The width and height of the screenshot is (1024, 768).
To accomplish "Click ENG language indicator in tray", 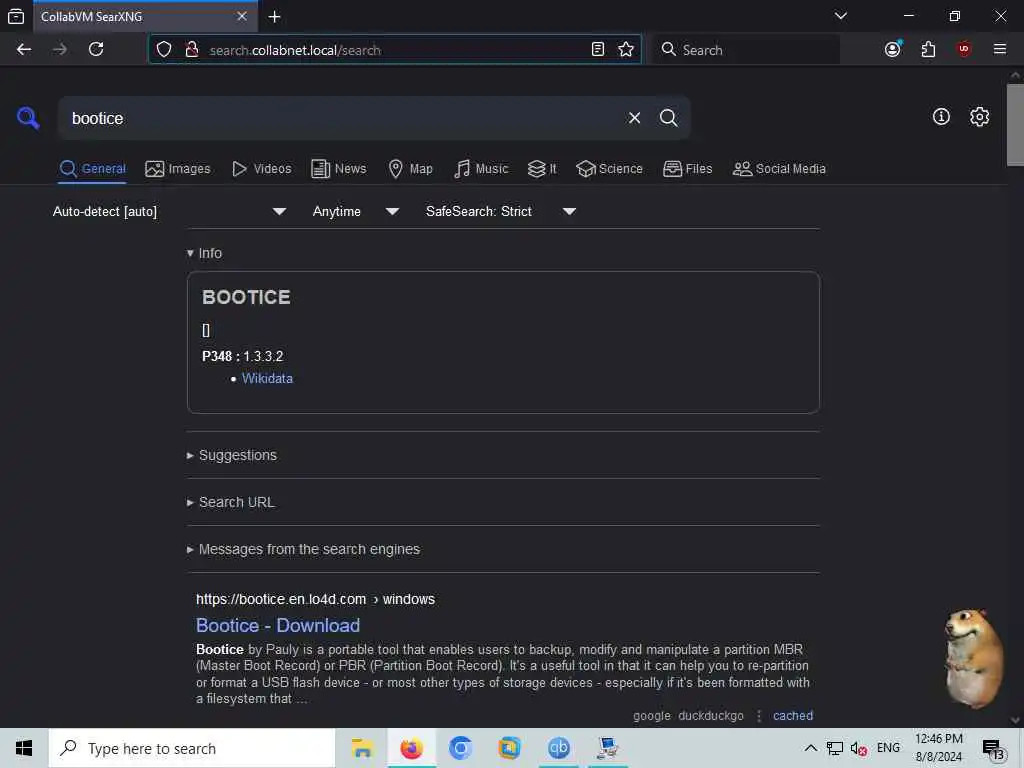I will coord(888,748).
